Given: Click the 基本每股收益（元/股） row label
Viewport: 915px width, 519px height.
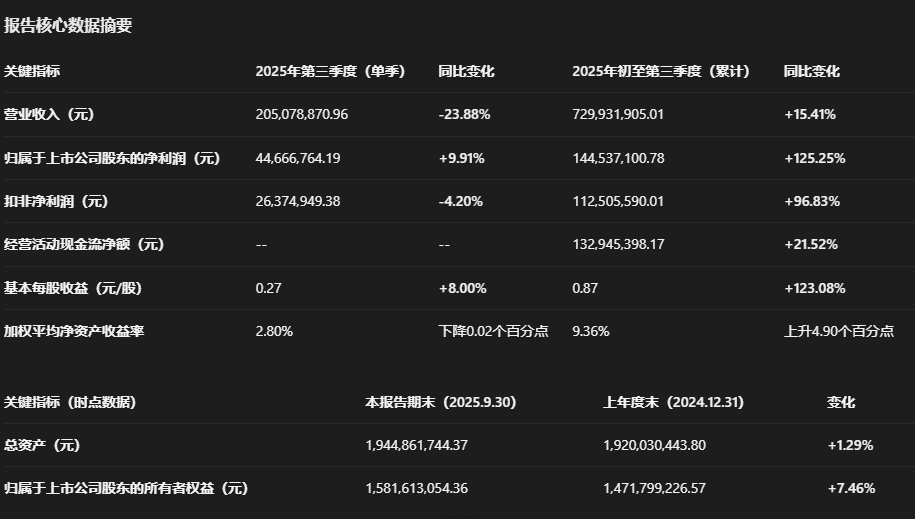Looking at the screenshot, I should pyautogui.click(x=73, y=288).
